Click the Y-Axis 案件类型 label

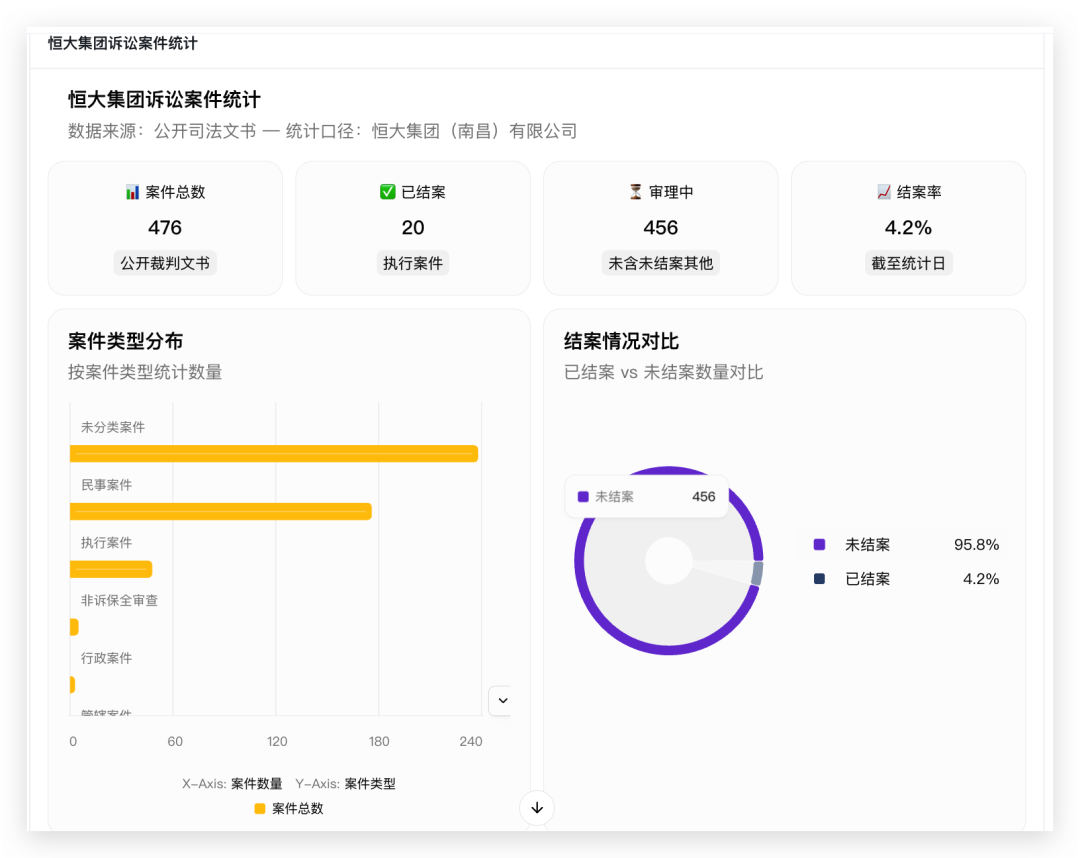[x=346, y=784]
